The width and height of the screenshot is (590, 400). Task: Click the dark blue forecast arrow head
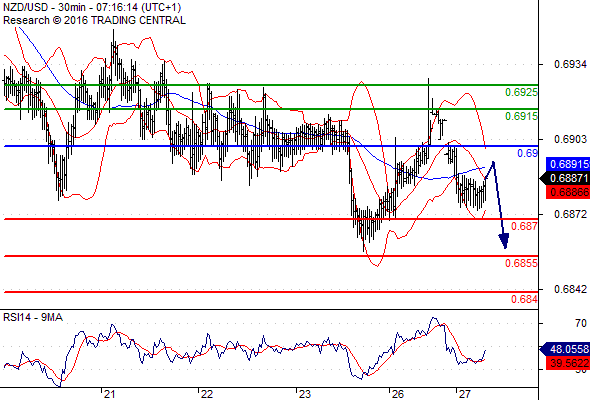coord(504,241)
